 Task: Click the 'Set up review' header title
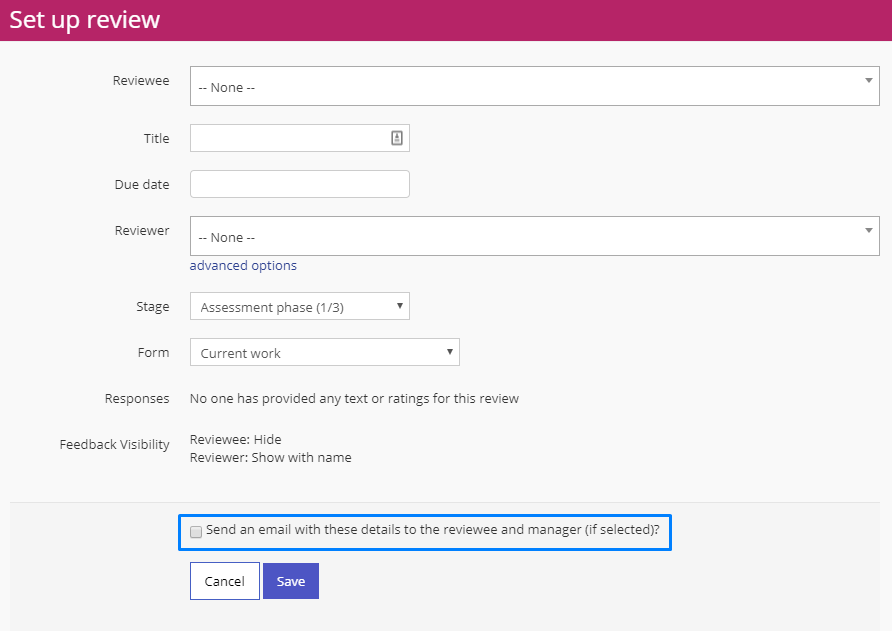pyautogui.click(x=85, y=20)
